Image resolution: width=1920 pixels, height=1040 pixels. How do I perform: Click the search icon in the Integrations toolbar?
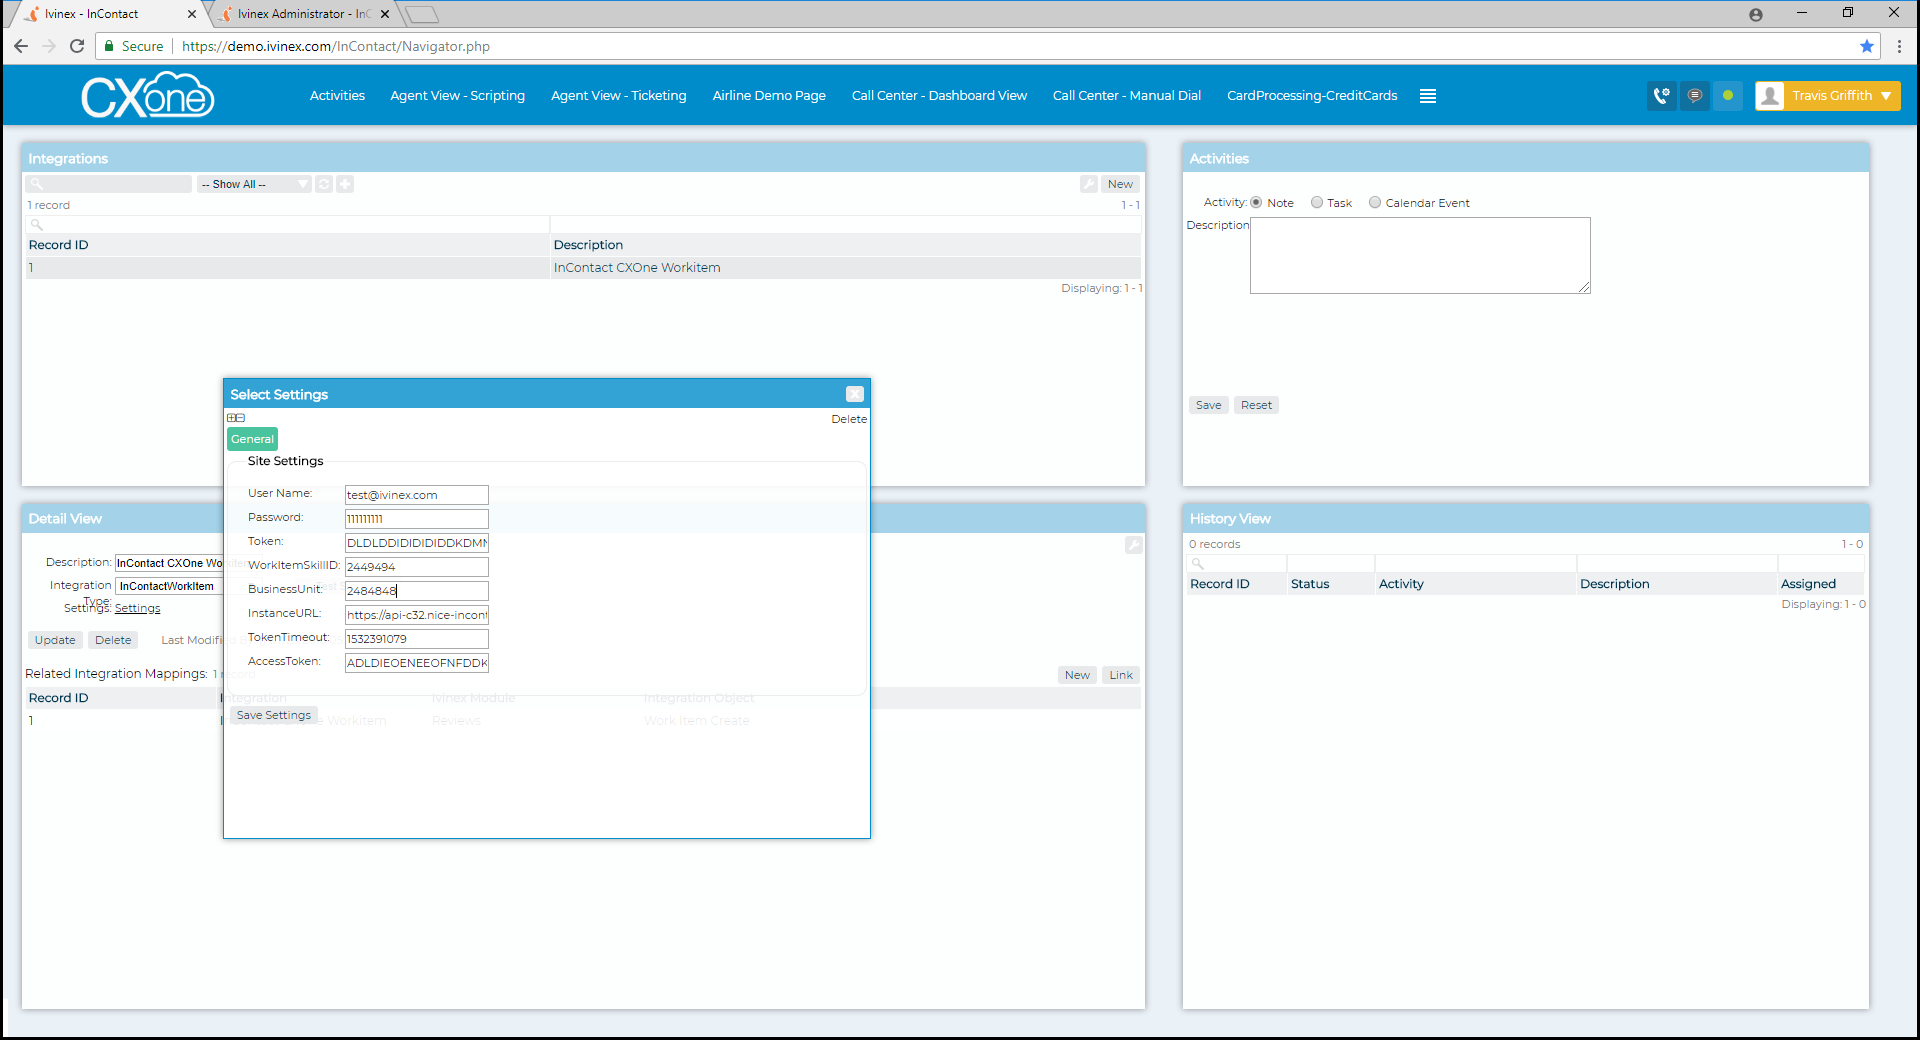pos(37,184)
